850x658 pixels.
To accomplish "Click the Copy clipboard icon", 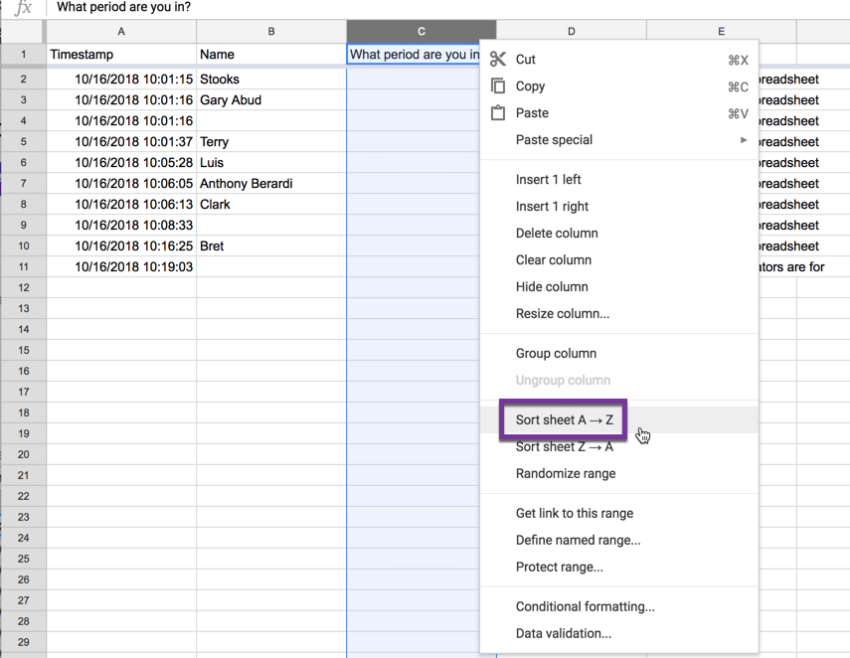I will point(498,86).
